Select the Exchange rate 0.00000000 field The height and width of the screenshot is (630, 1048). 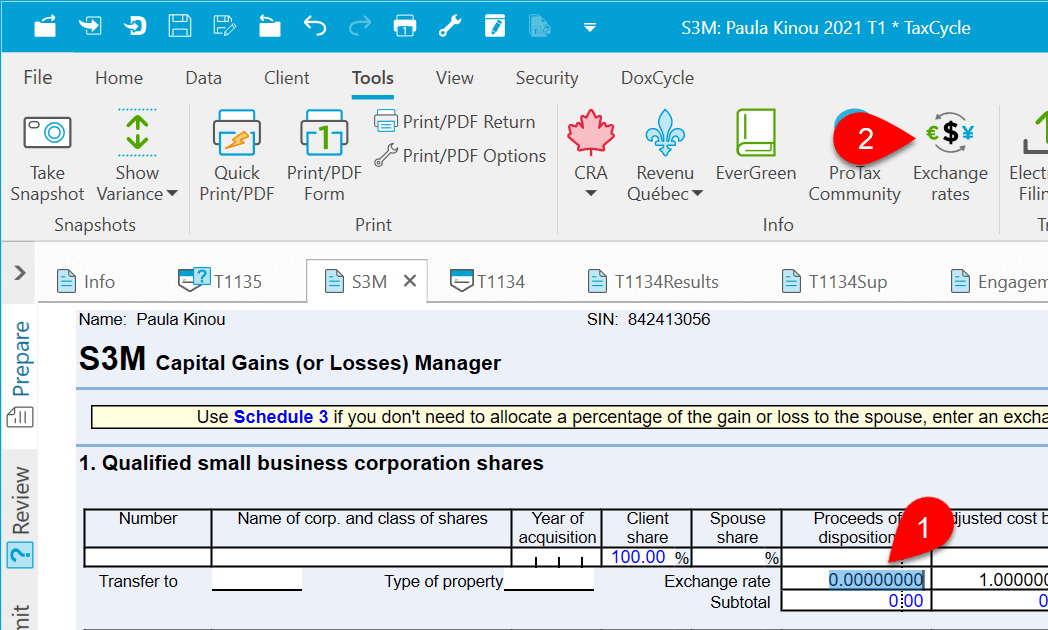click(856, 579)
